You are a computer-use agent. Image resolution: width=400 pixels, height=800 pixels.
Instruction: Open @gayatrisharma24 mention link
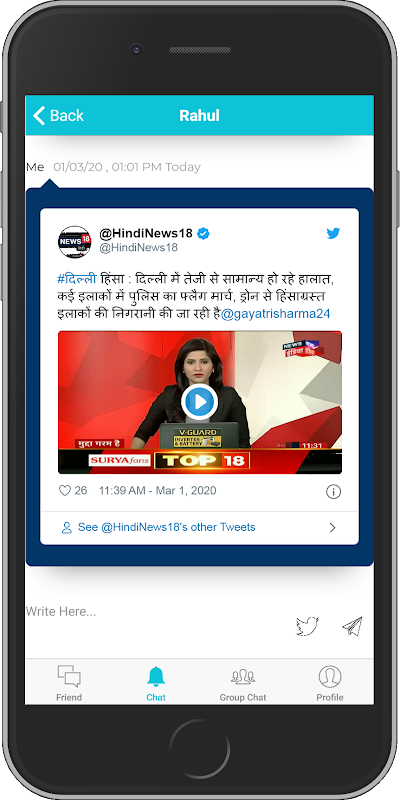click(276, 314)
